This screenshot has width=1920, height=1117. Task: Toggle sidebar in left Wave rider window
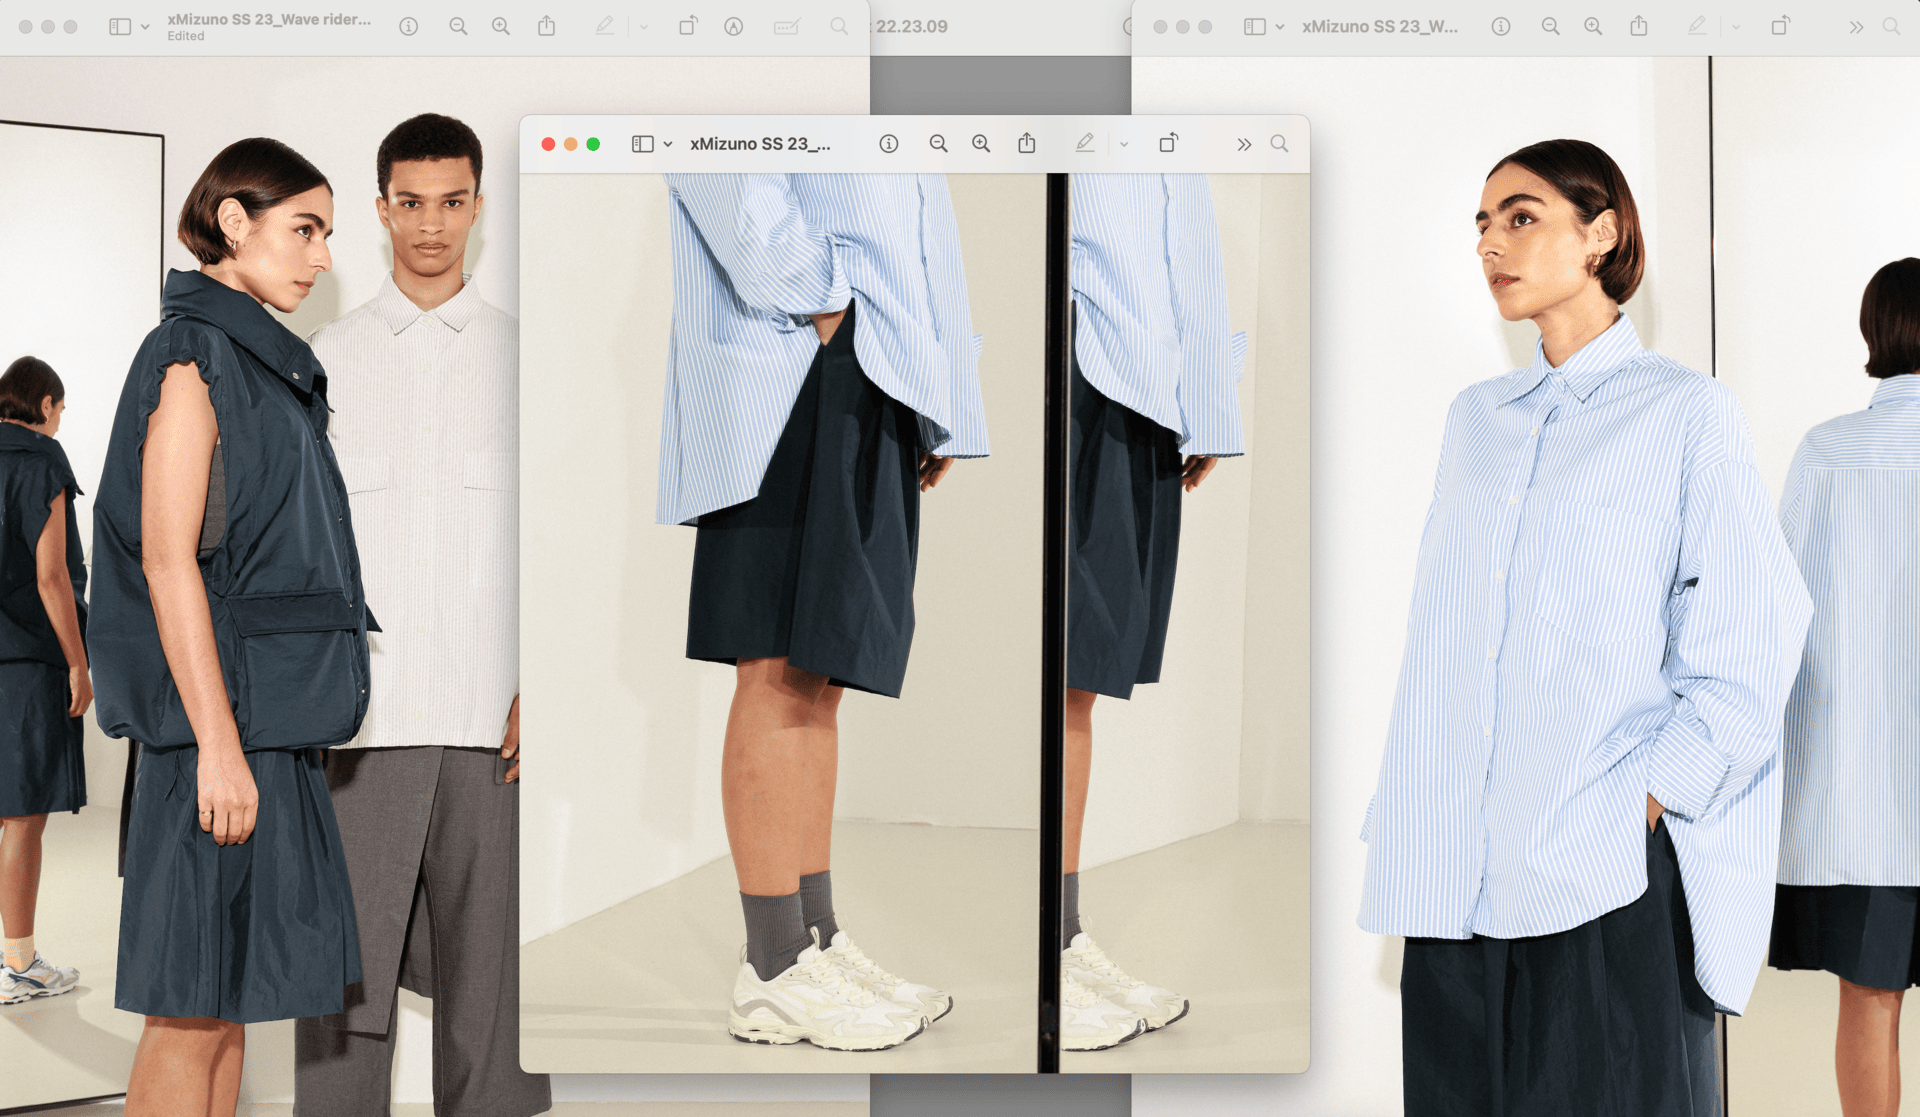120,27
